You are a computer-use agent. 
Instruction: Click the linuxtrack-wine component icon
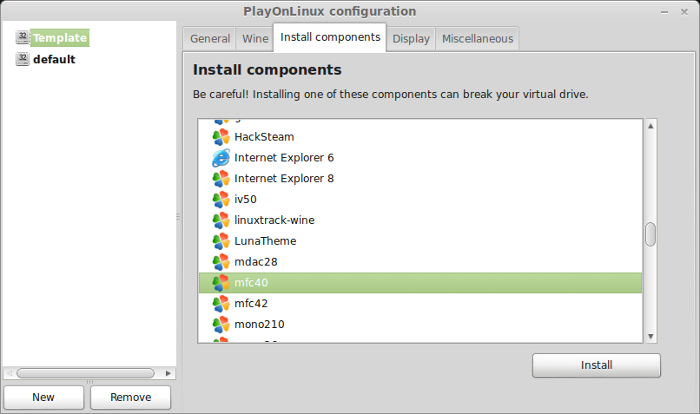pyautogui.click(x=221, y=220)
